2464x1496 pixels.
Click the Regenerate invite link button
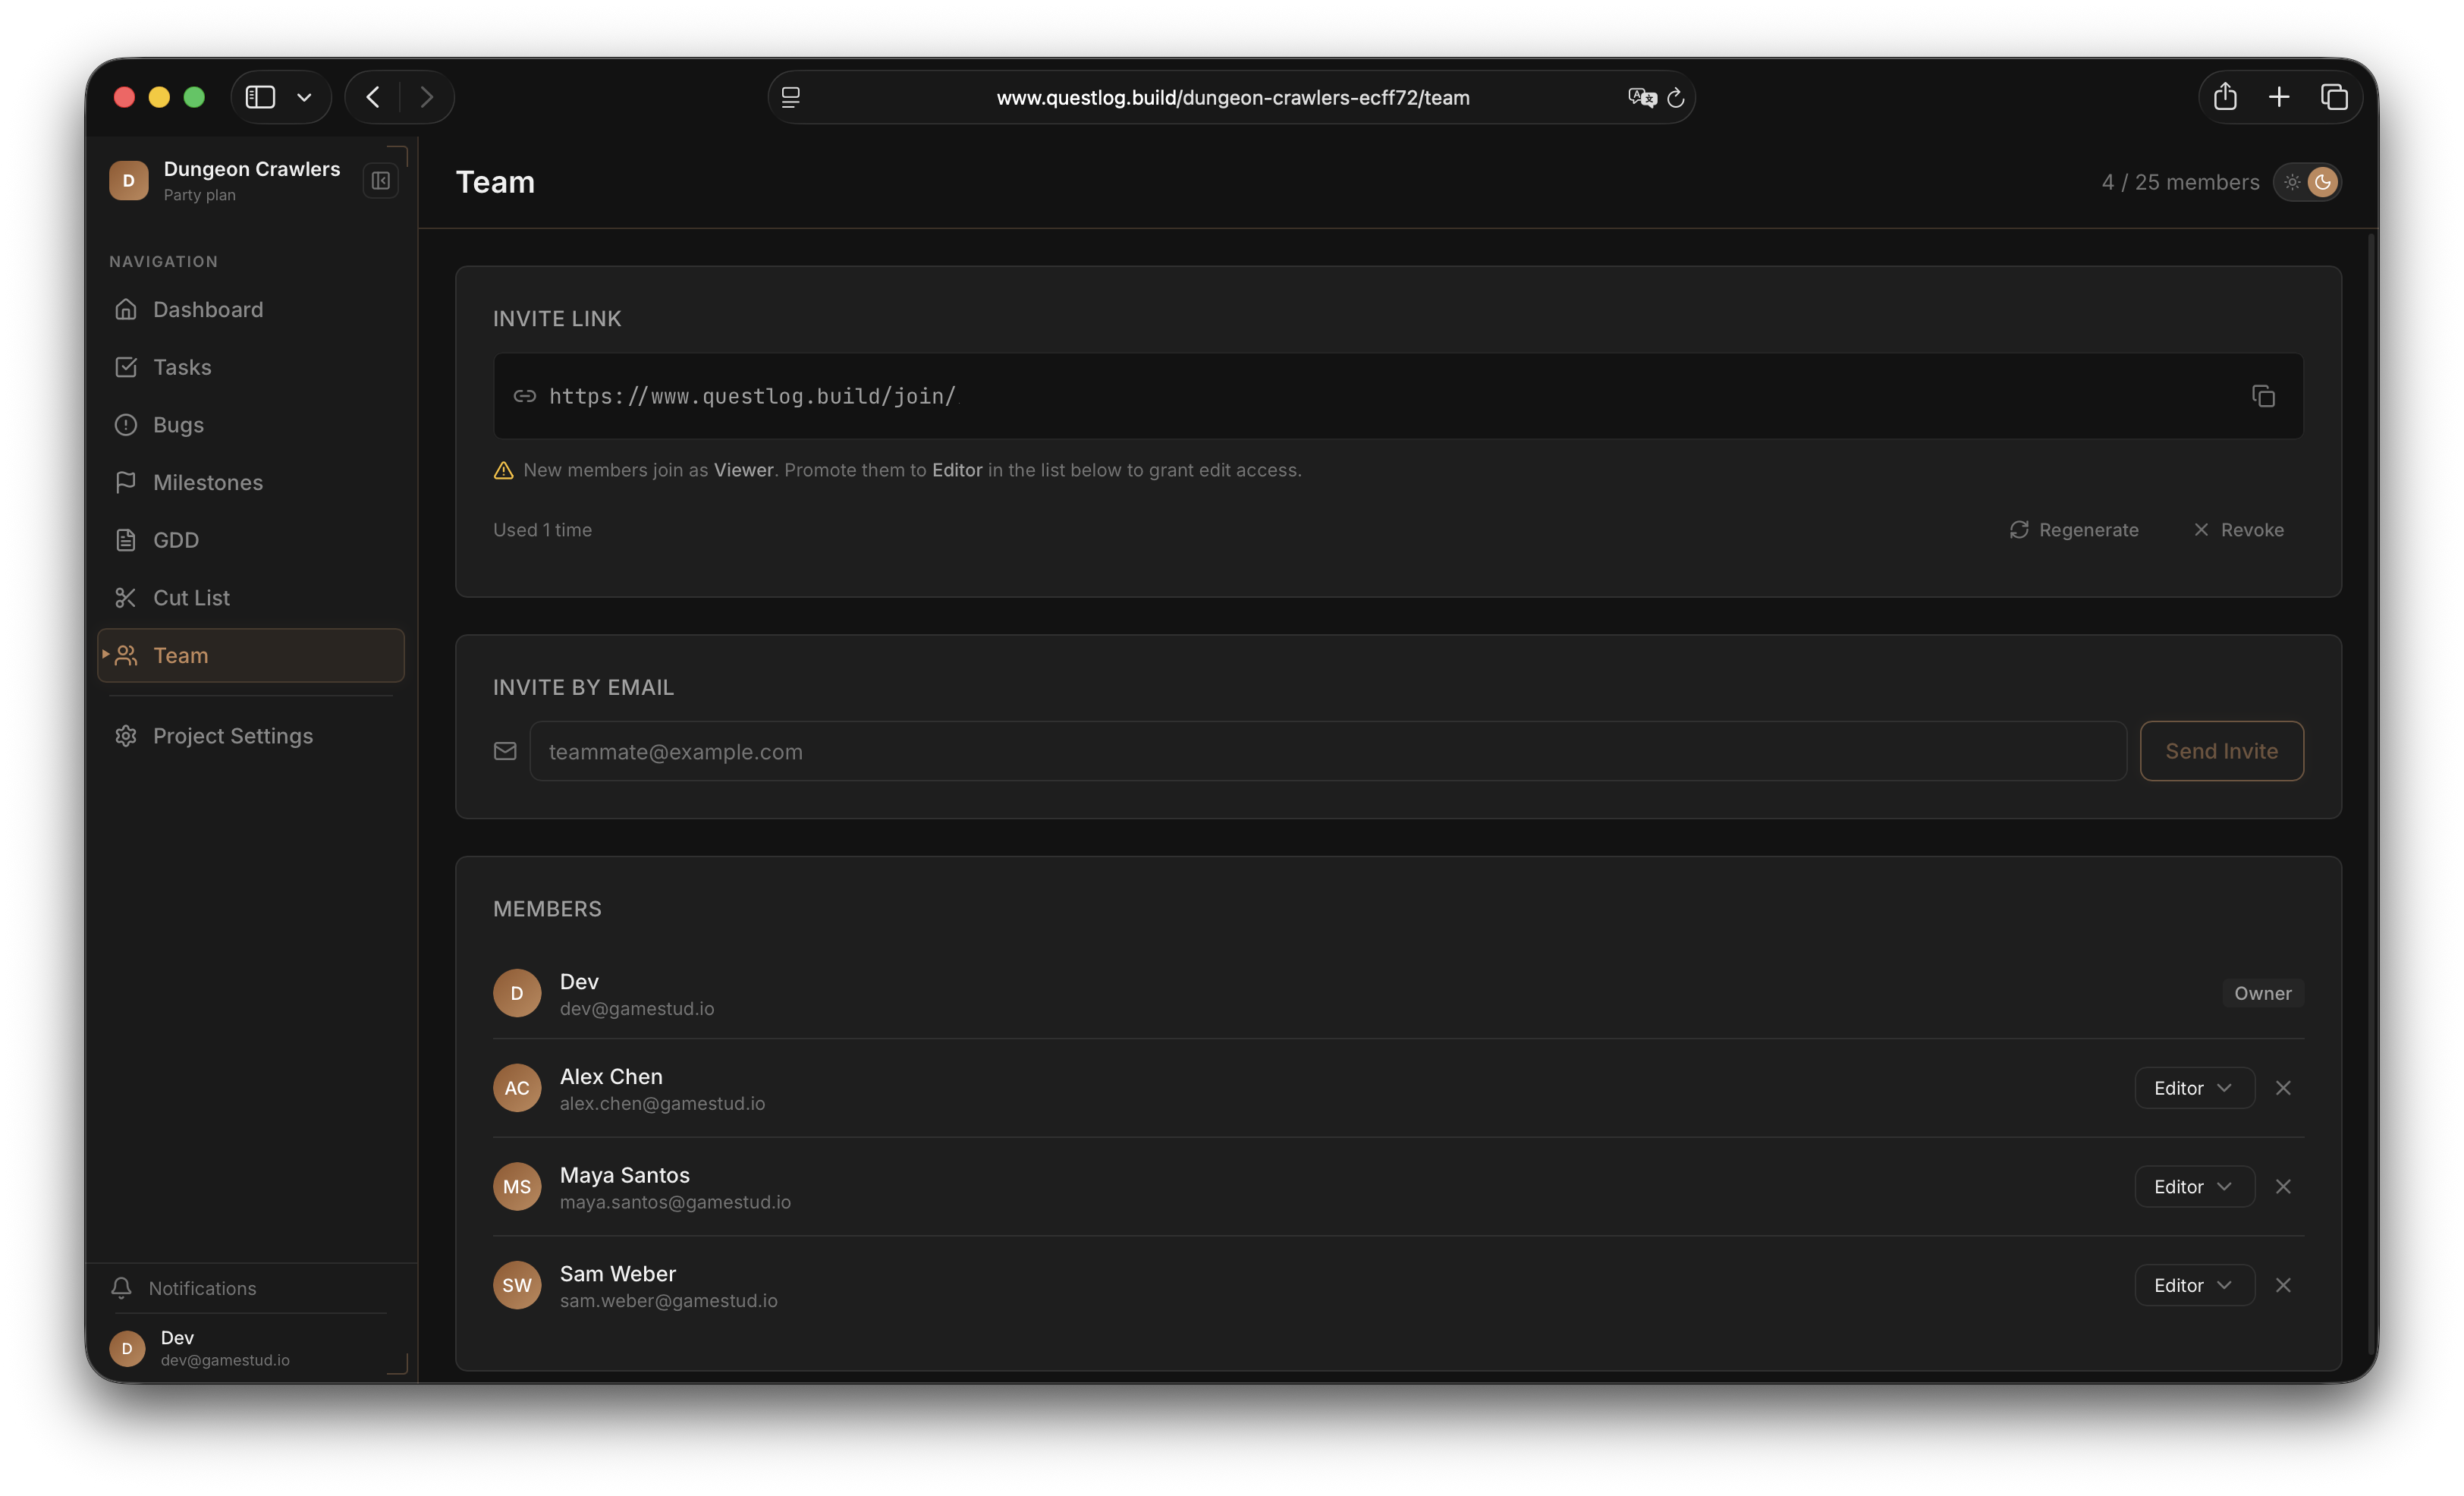pos(2074,530)
